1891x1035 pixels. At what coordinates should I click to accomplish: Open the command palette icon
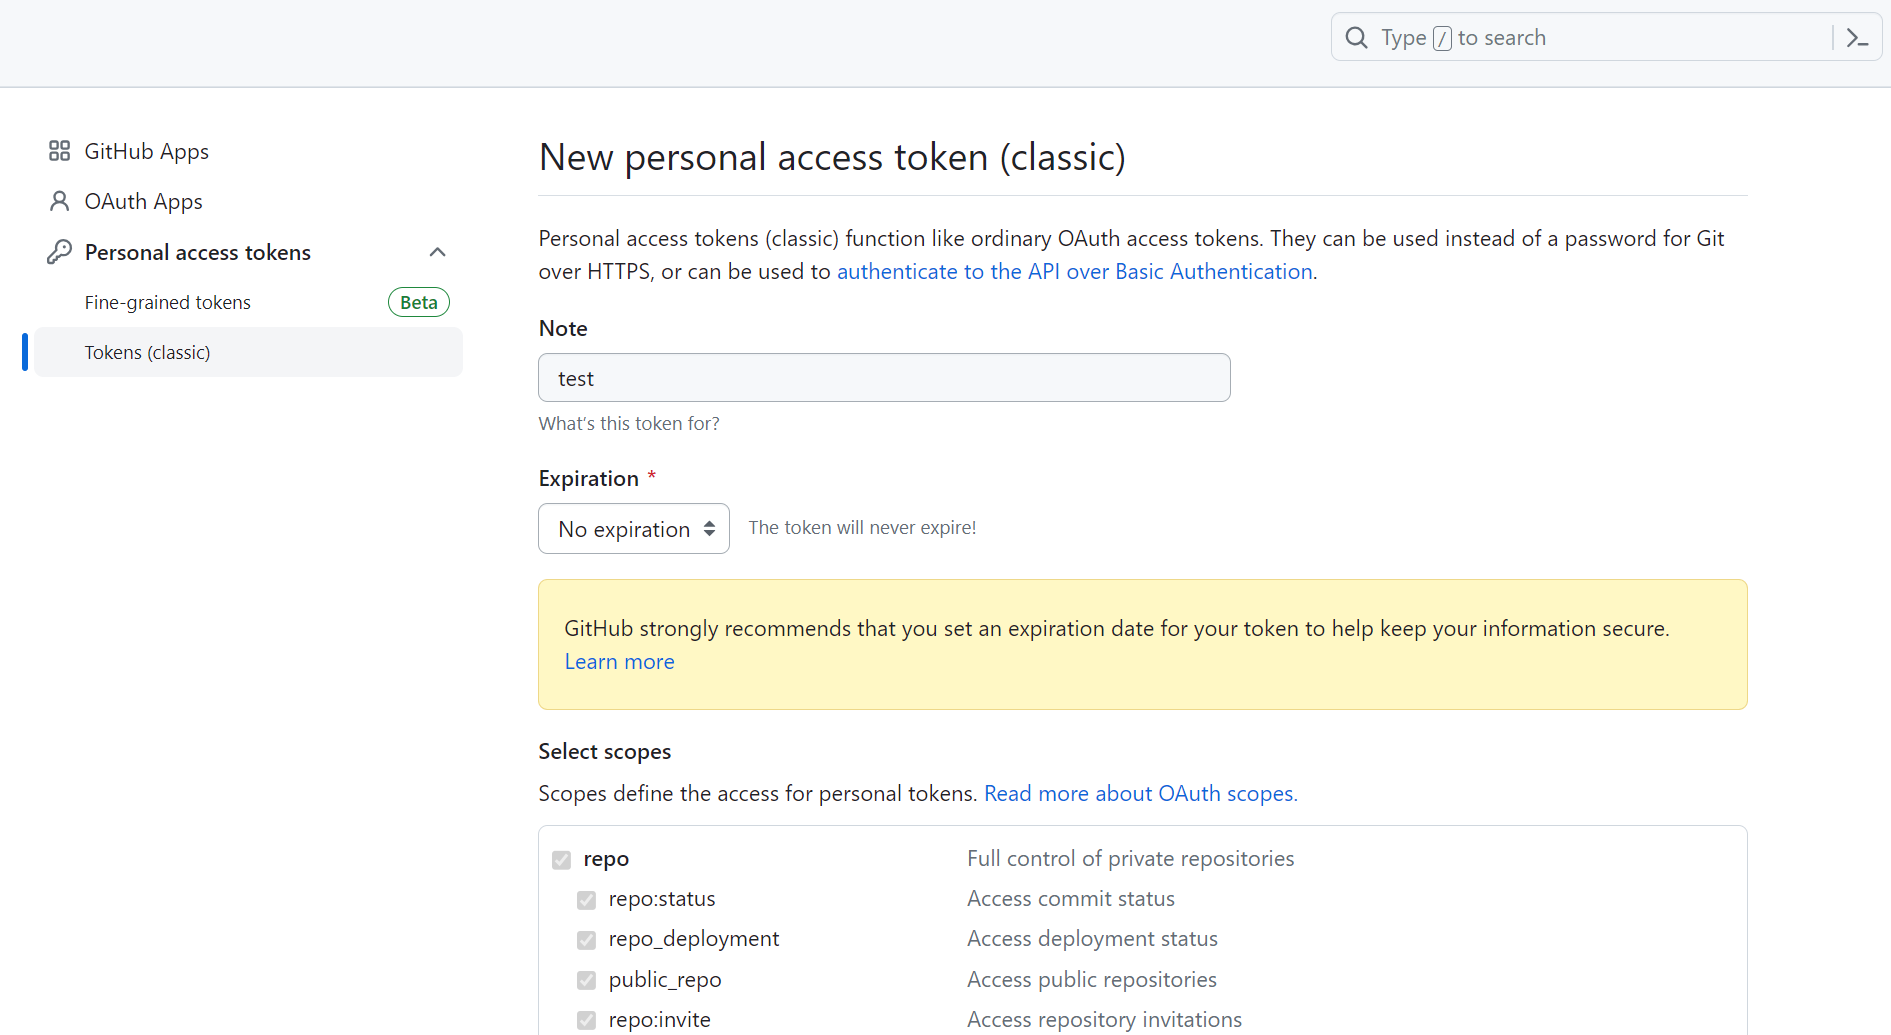[x=1857, y=38]
